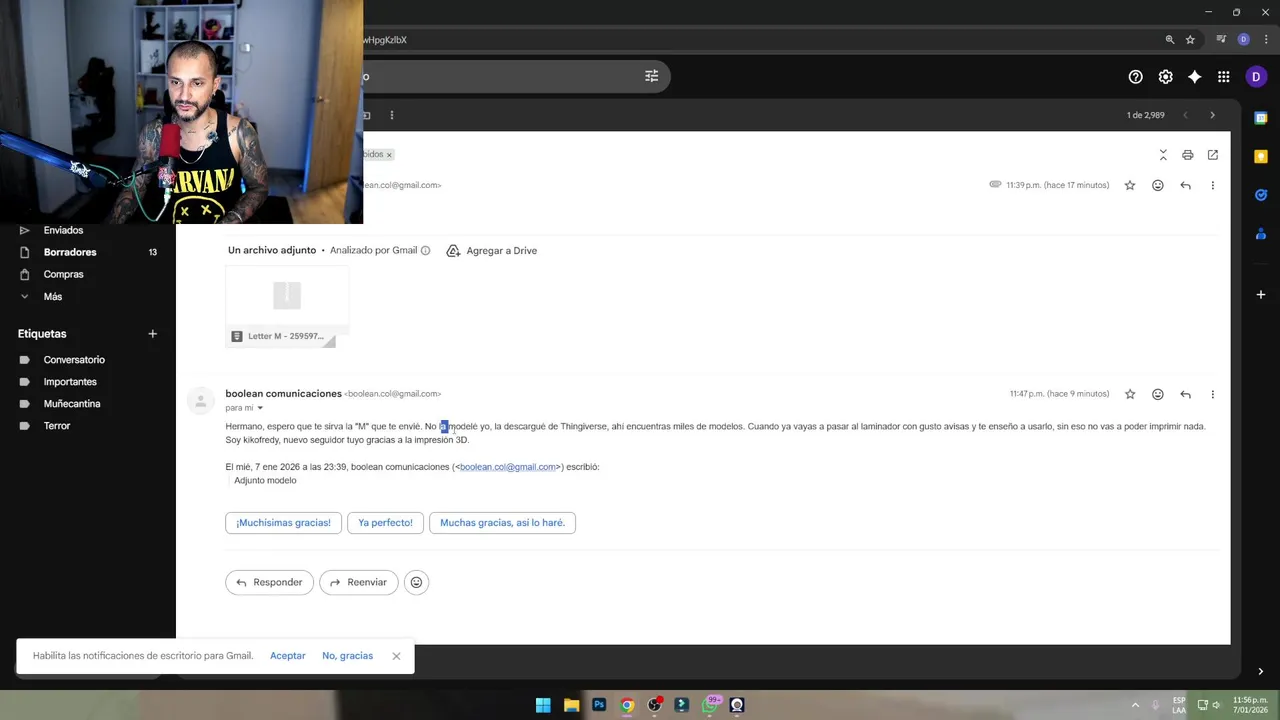Open Gmail Settings gear icon
The image size is (1280, 720).
[1165, 77]
